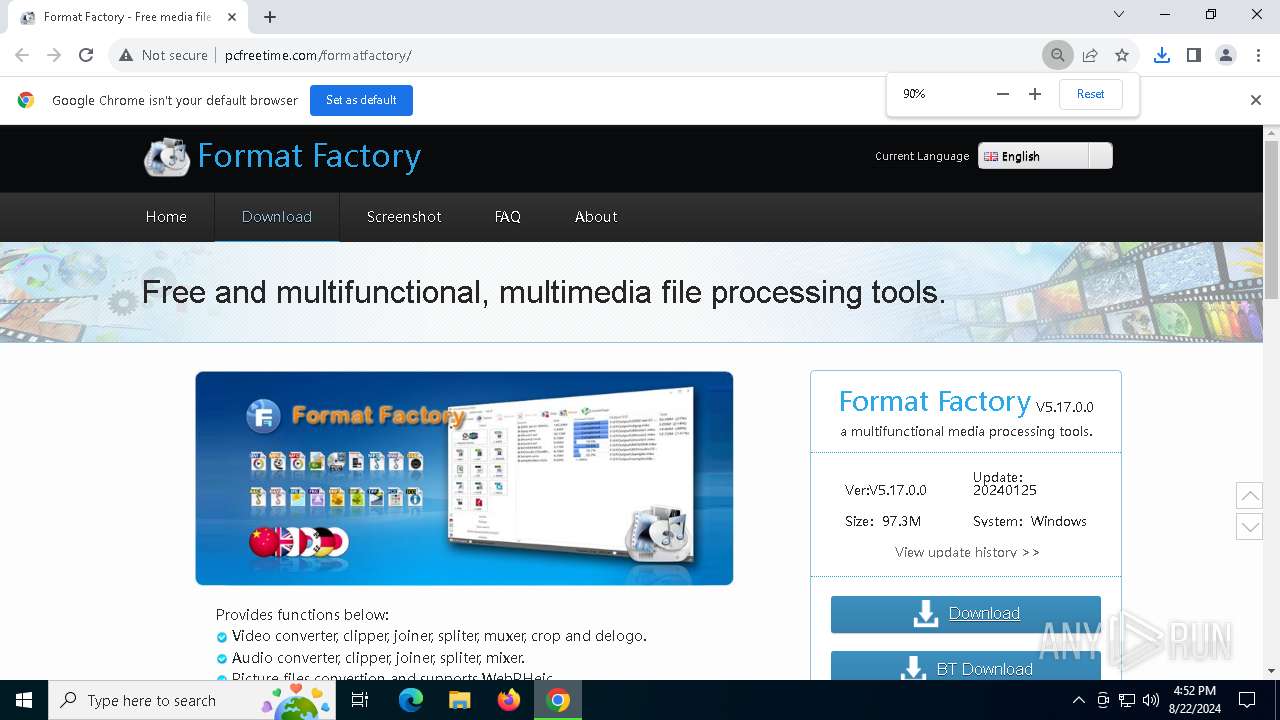Set Chrome as default browser
The width and height of the screenshot is (1280, 720).
pos(361,100)
